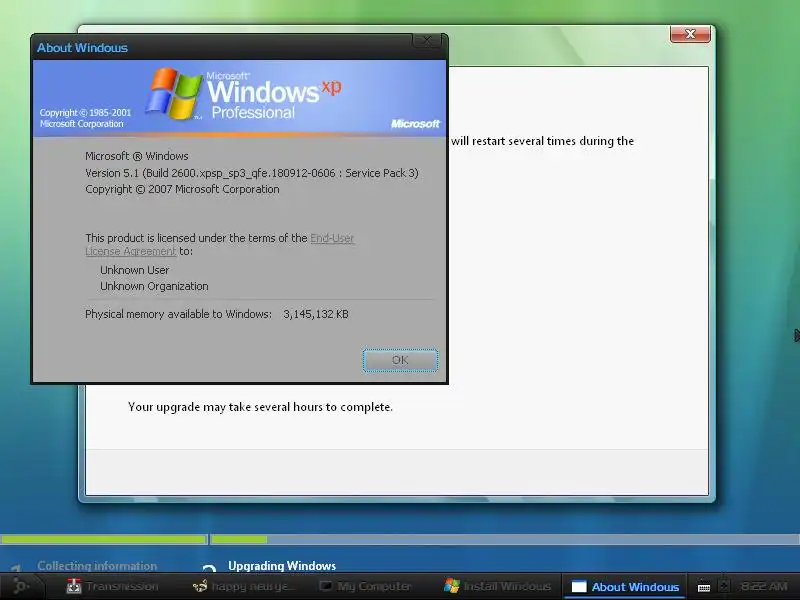The image size is (800, 600).
Task: Click the Version 5.1 build text line
Action: [x=252, y=173]
